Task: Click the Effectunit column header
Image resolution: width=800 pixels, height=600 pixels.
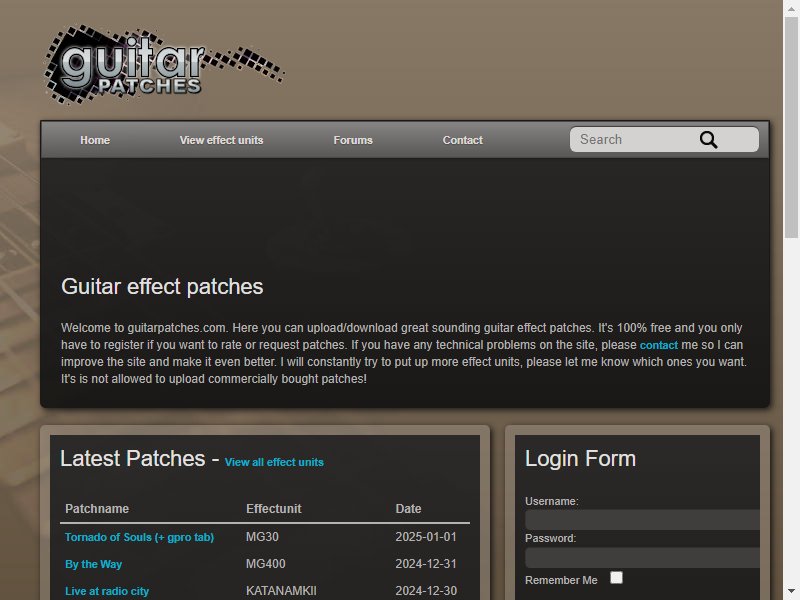Action: (x=273, y=509)
